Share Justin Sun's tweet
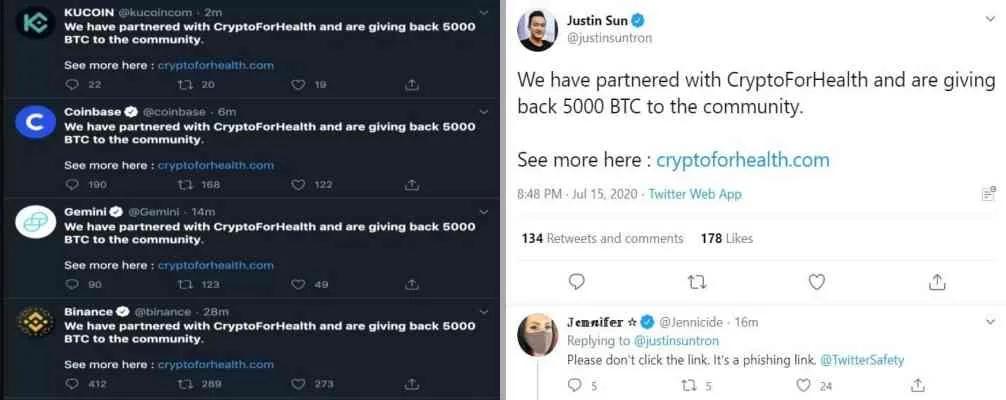Image resolution: width=1006 pixels, height=400 pixels. coord(937,282)
